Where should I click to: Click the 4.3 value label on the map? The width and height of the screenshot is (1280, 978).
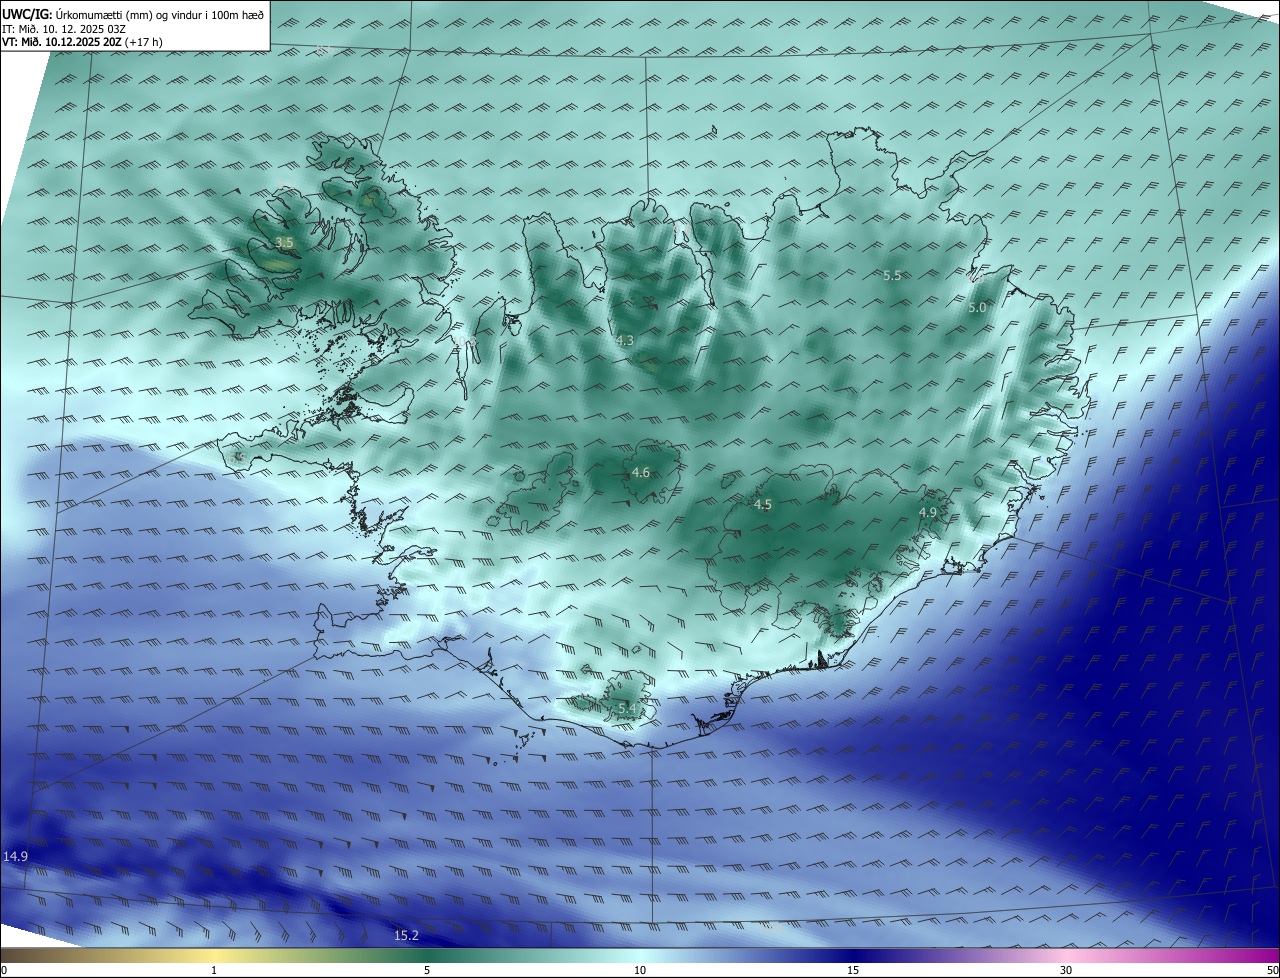(x=625, y=341)
